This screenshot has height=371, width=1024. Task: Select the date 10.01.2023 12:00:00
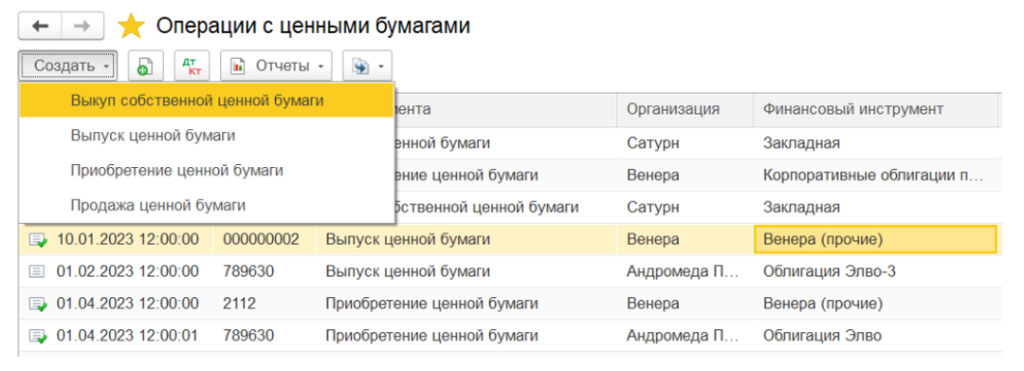[x=127, y=240]
